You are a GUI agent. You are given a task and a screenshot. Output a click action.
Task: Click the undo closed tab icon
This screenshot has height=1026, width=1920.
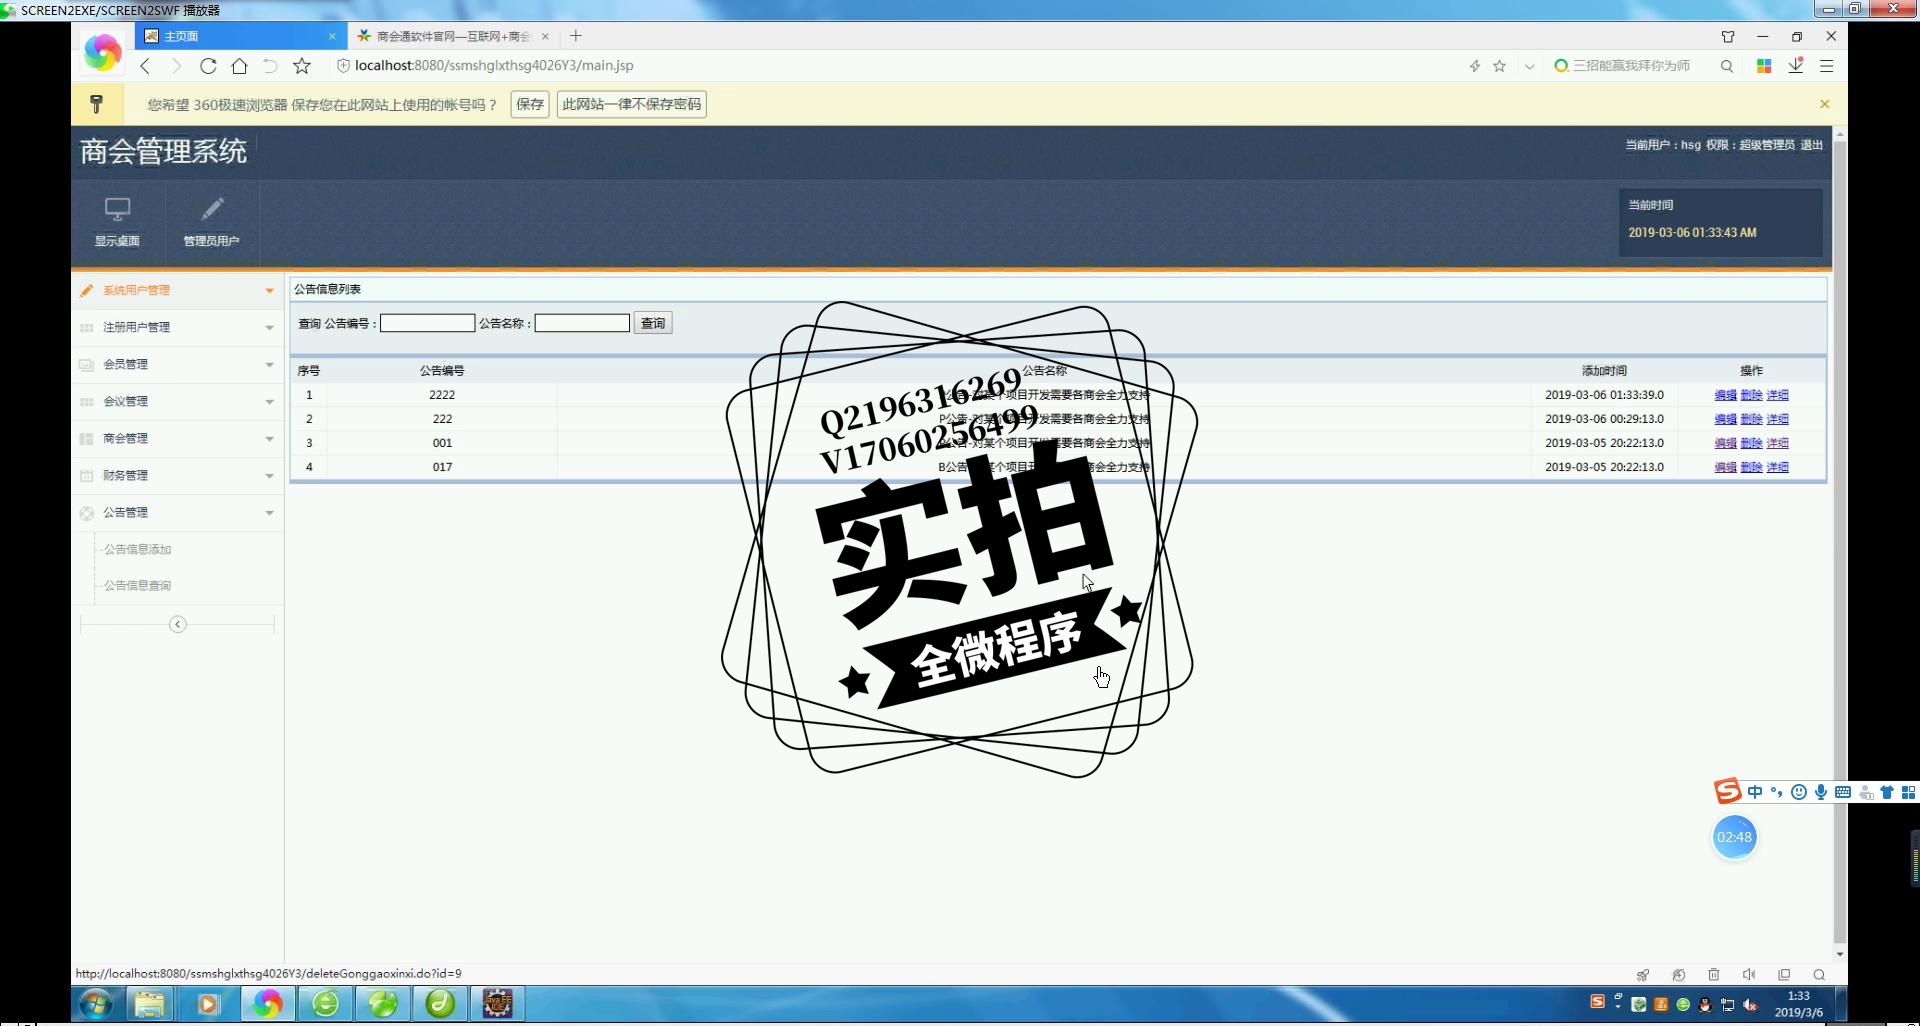[x=270, y=66]
